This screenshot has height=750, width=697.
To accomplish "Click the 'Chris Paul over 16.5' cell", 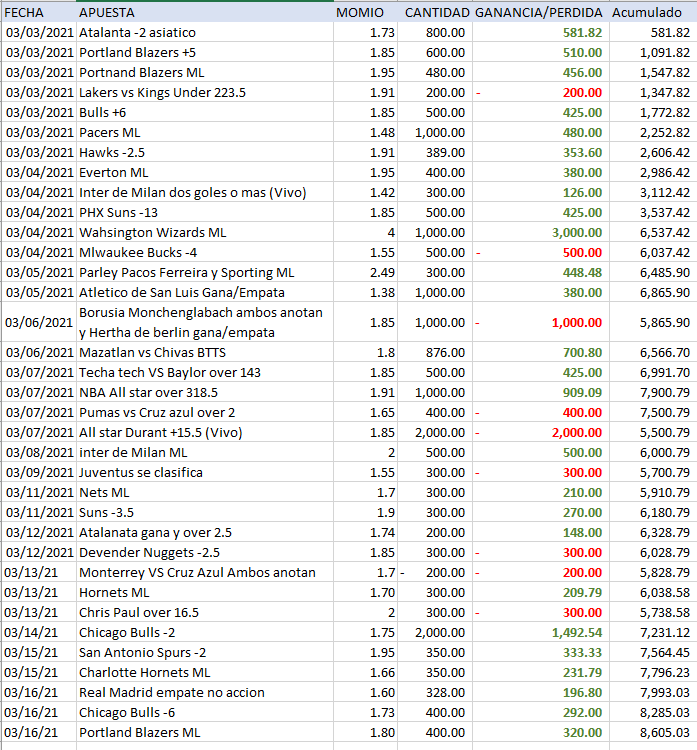I will 205,612.
